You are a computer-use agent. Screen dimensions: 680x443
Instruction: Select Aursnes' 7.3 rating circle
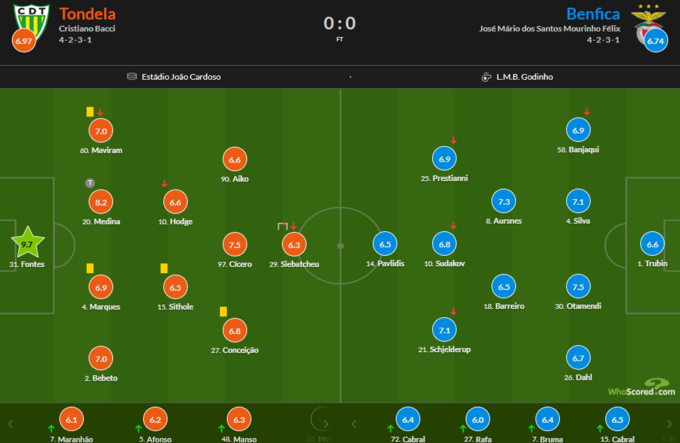(503, 201)
